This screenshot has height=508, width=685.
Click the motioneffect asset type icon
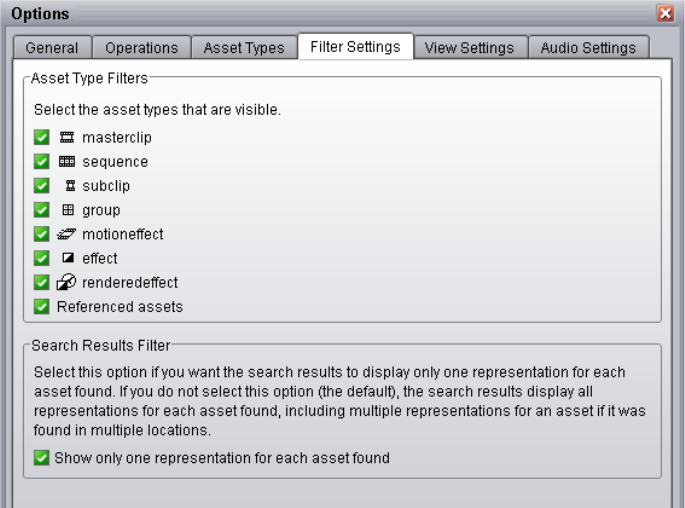[66, 234]
